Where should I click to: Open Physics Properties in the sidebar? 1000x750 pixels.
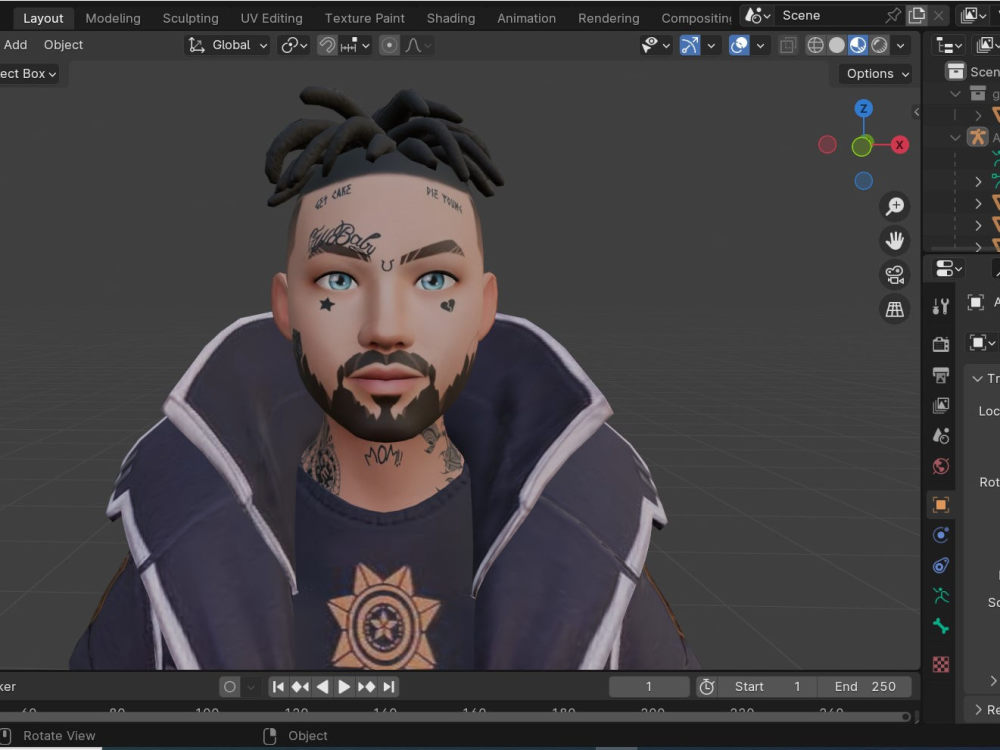click(x=940, y=565)
